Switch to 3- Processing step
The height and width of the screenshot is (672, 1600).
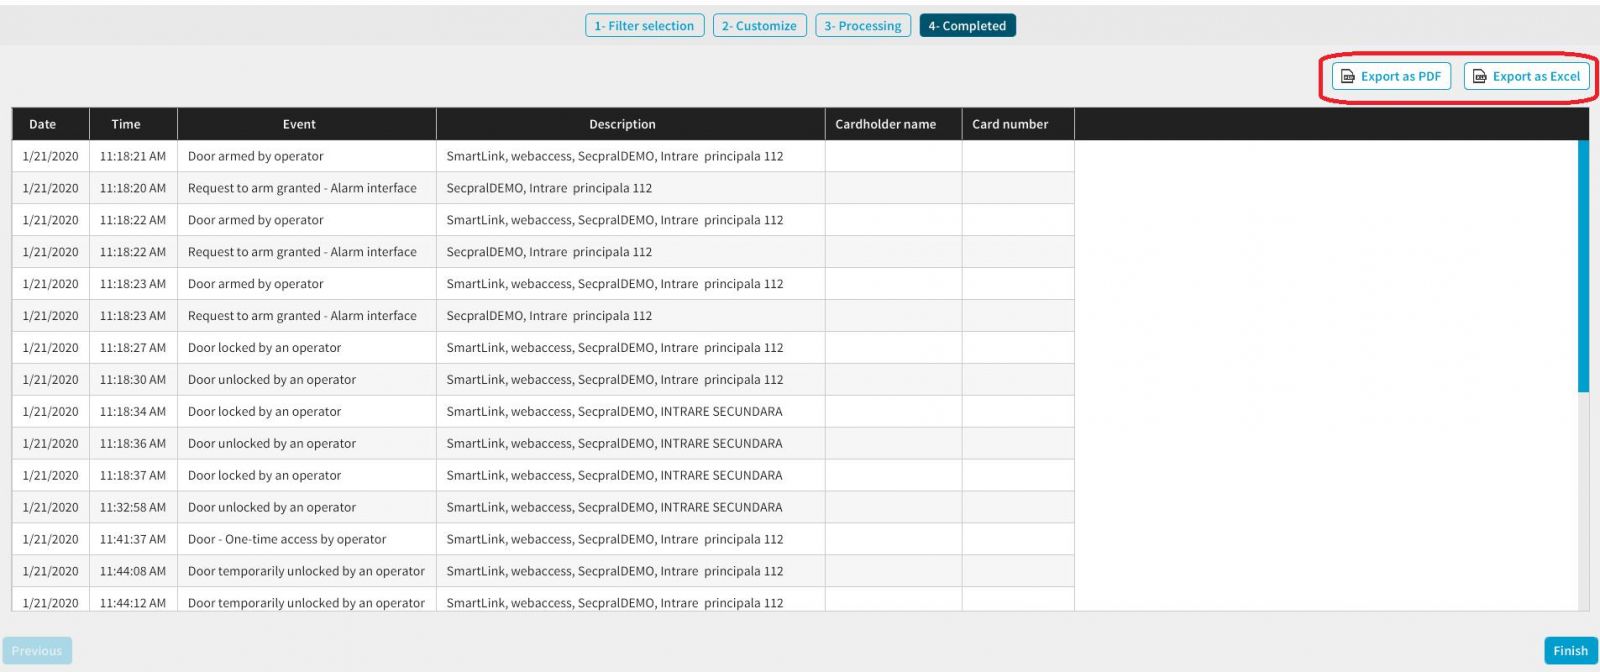point(862,26)
